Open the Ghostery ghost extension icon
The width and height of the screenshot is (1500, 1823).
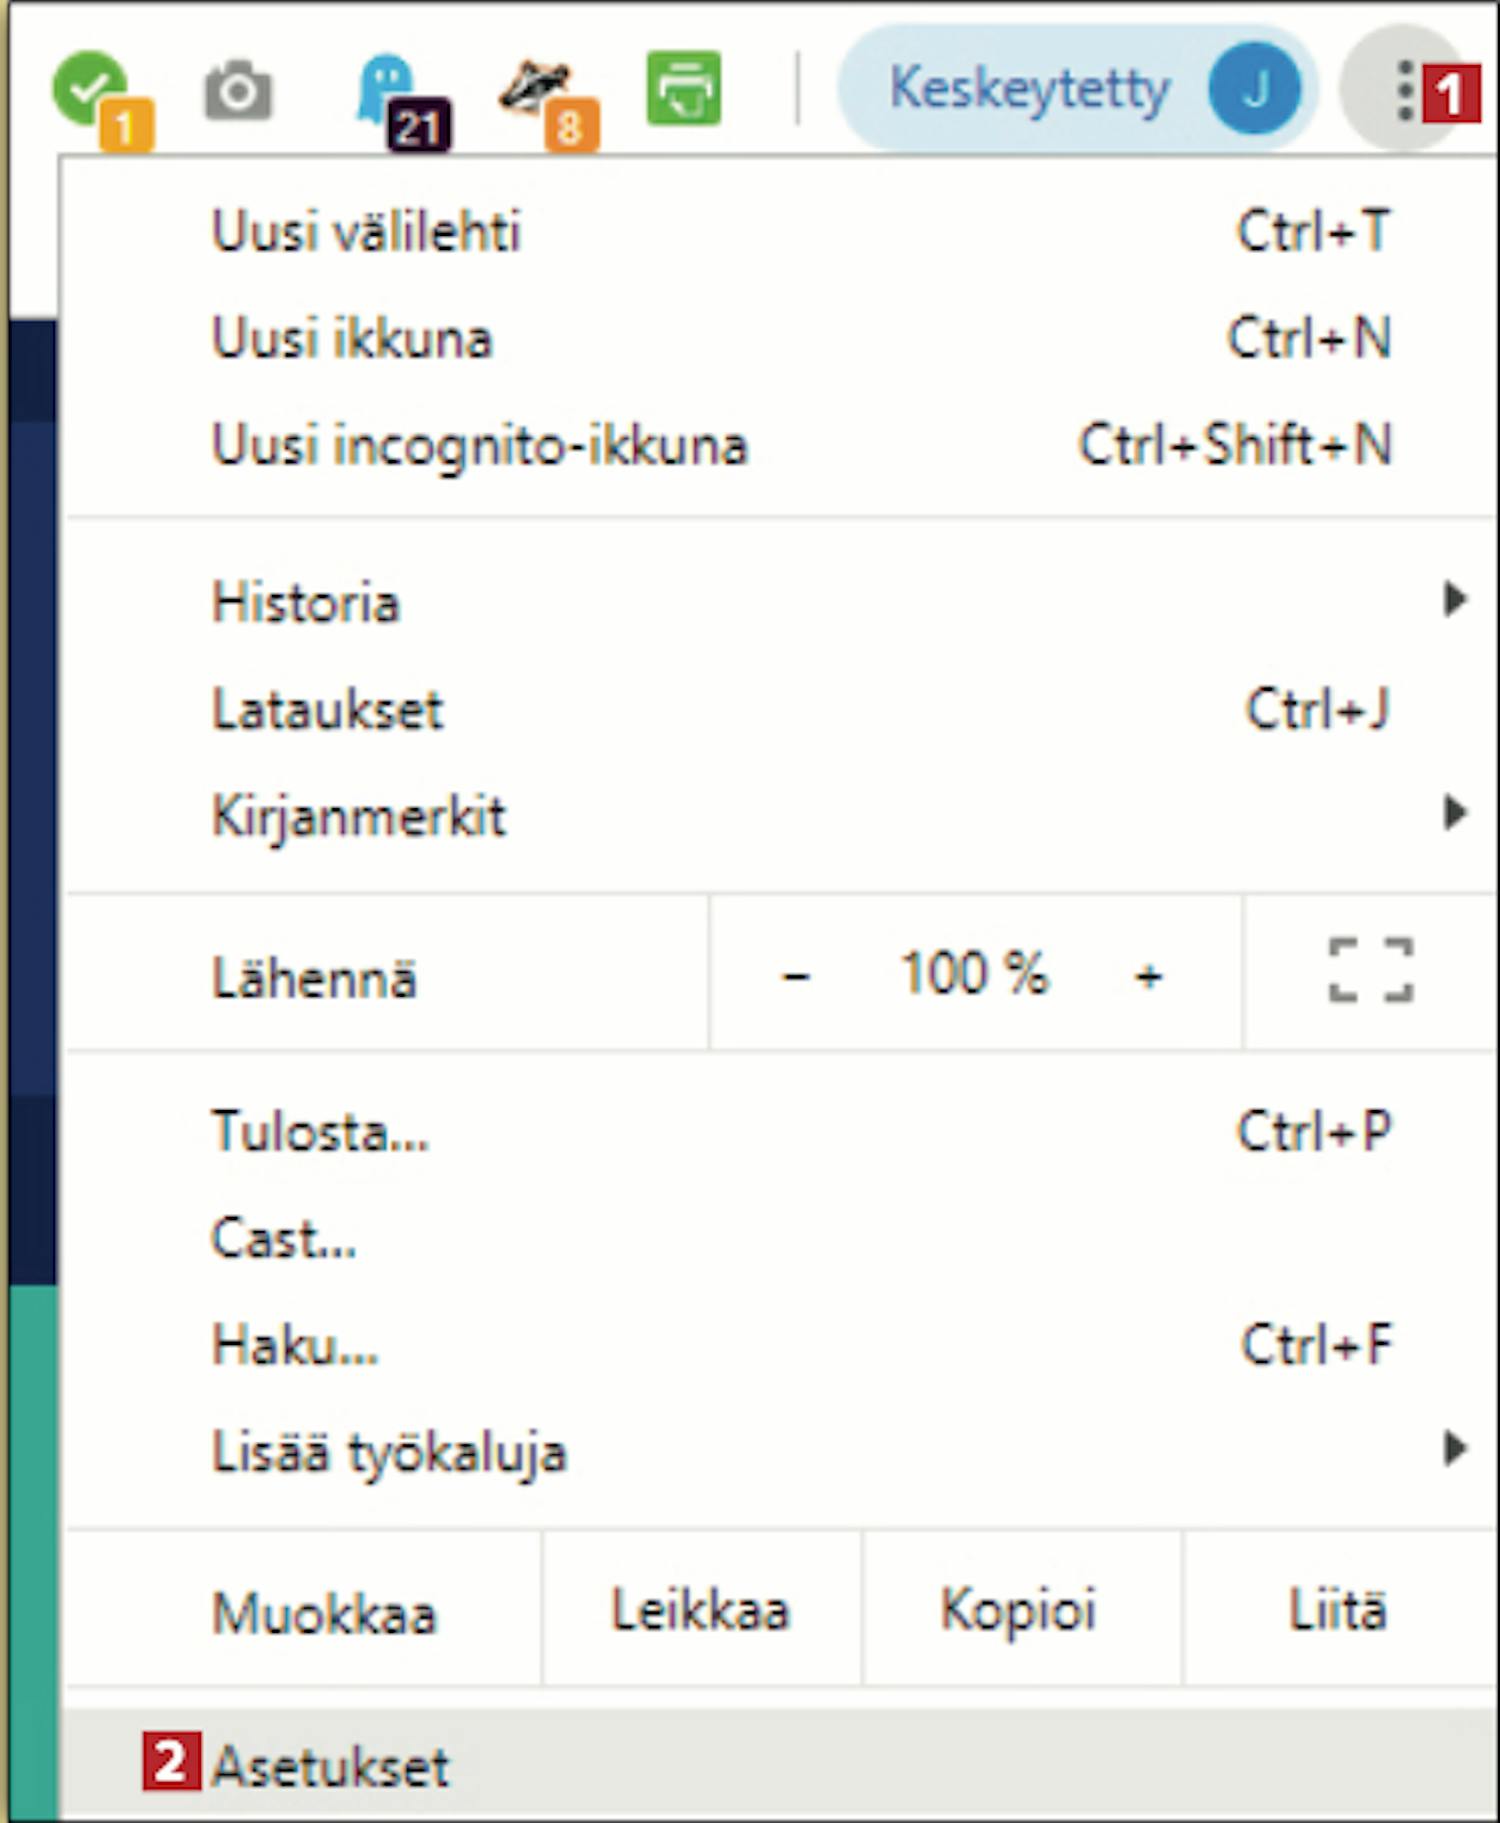(x=390, y=90)
